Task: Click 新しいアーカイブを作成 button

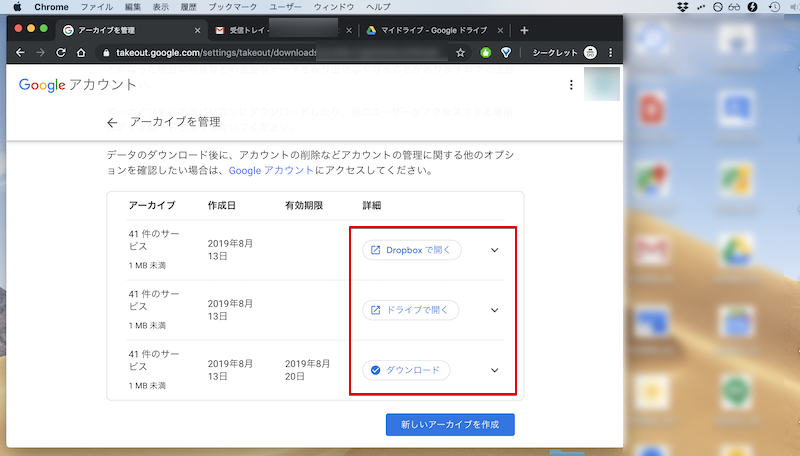Action: [x=450, y=425]
